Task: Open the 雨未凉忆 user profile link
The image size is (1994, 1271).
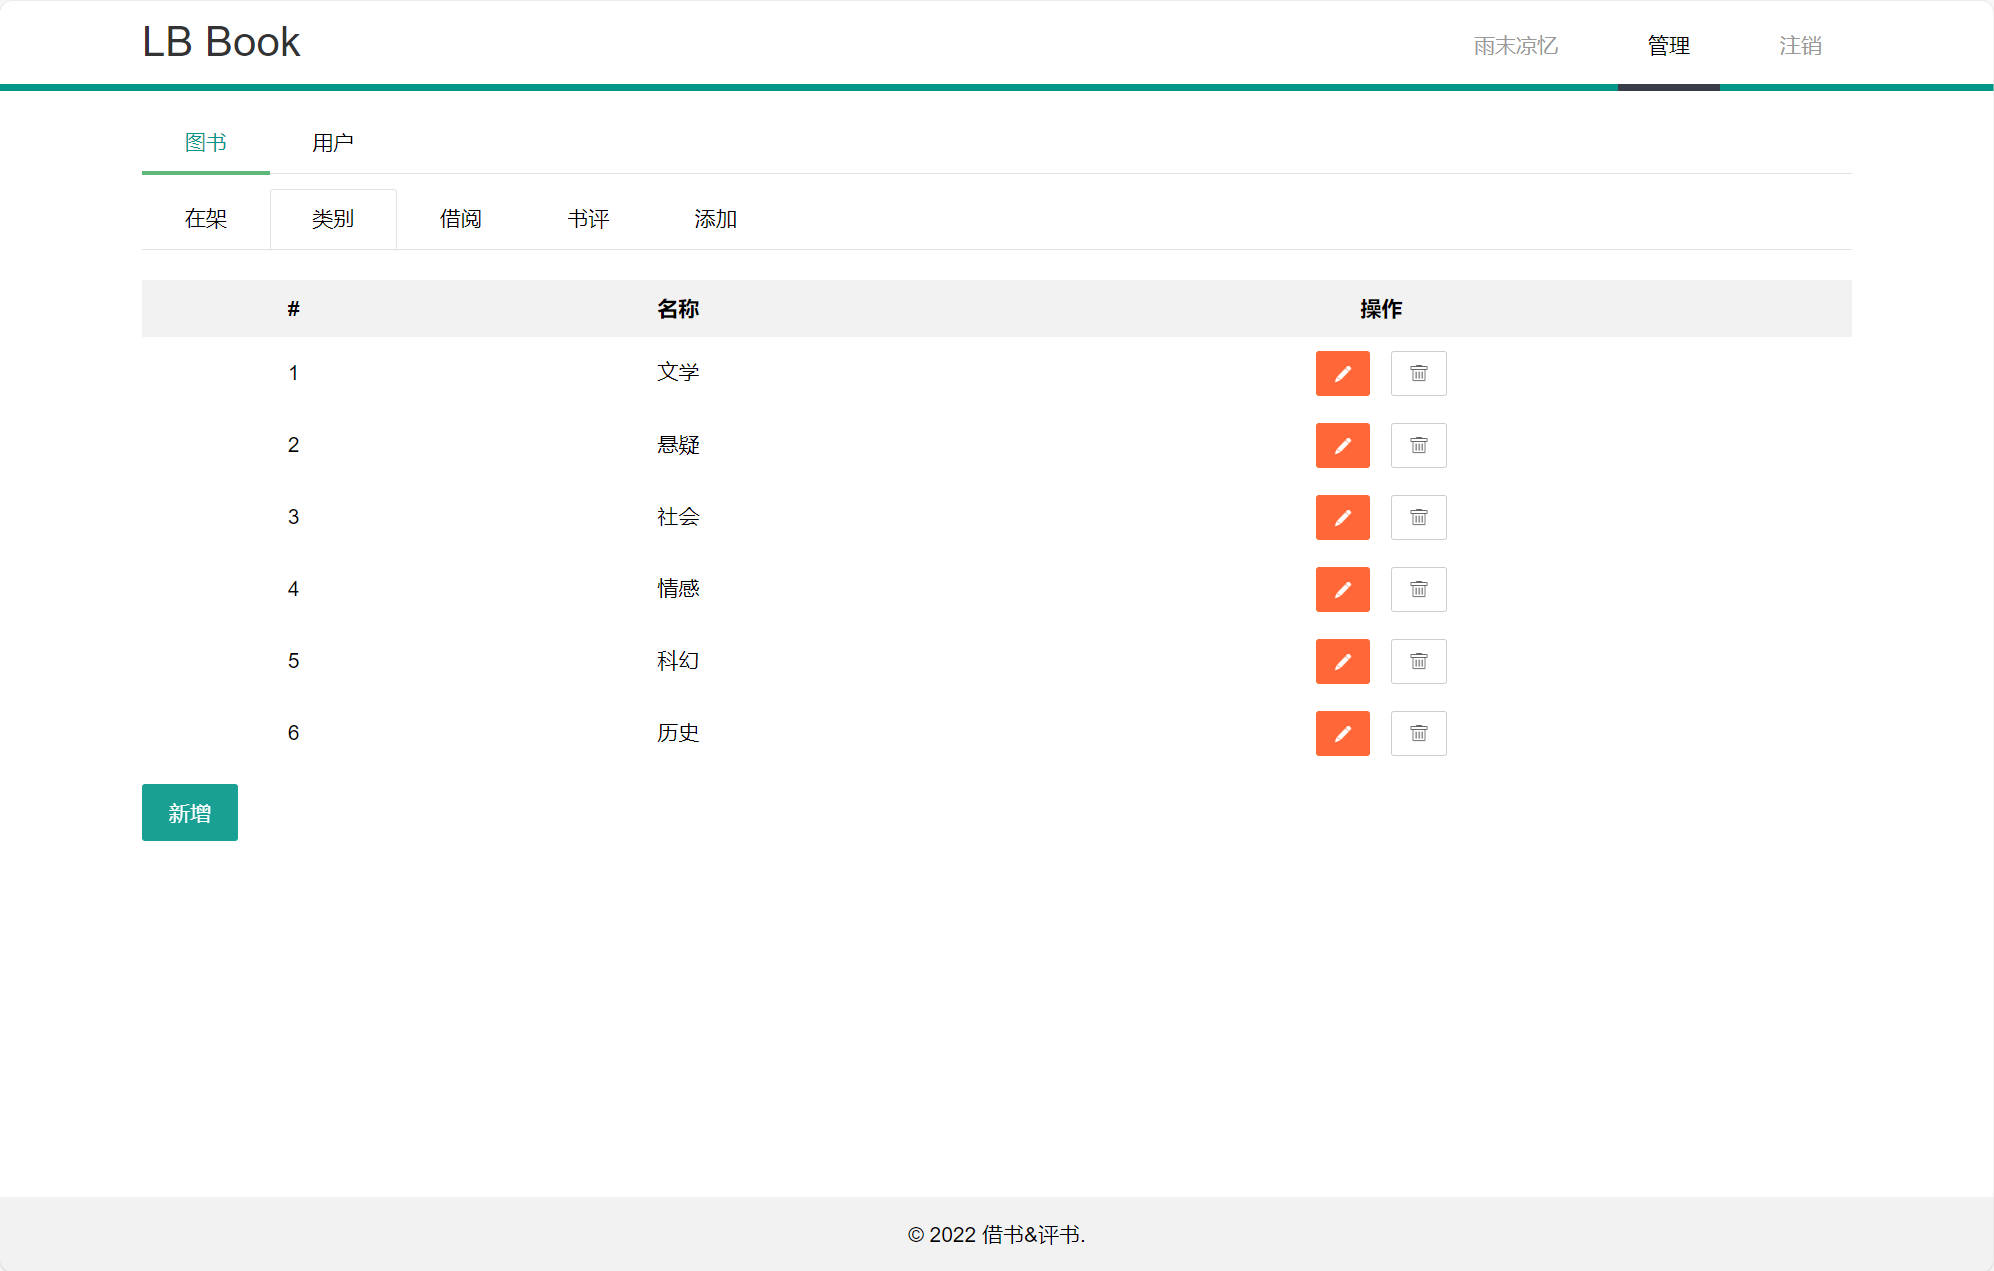Action: [x=1515, y=46]
